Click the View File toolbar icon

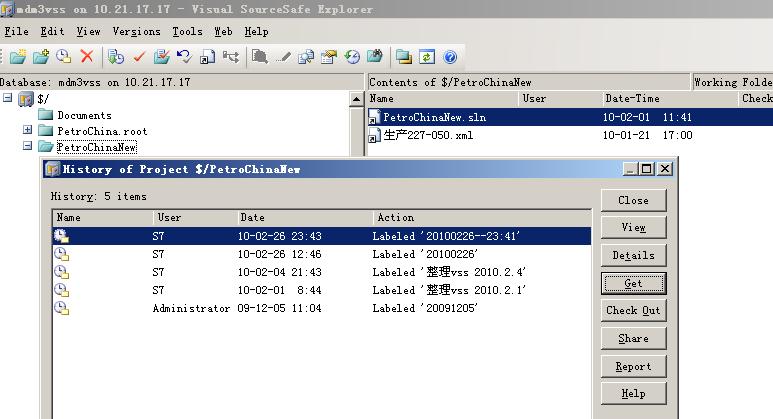(x=260, y=57)
